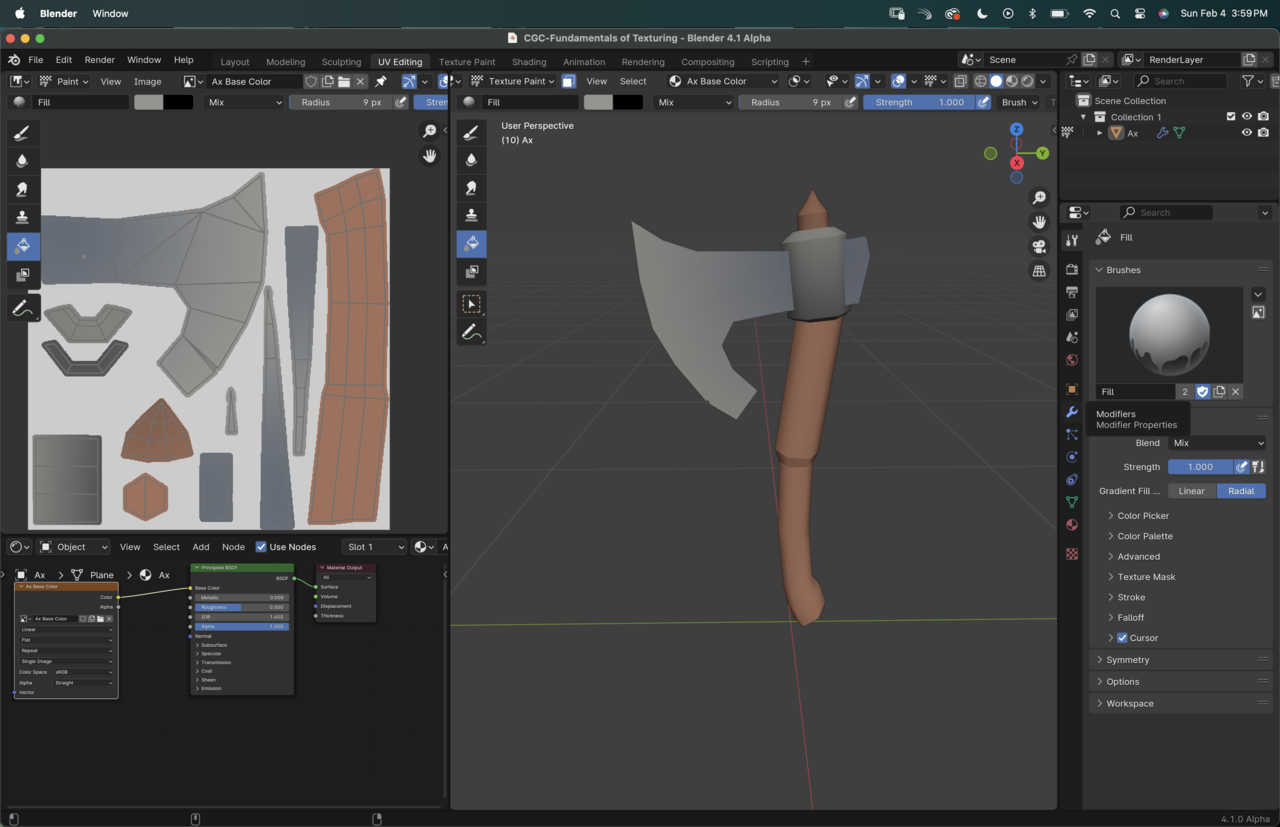The width and height of the screenshot is (1280, 827).
Task: Expand the Color Picker panel
Action: tap(1143, 516)
